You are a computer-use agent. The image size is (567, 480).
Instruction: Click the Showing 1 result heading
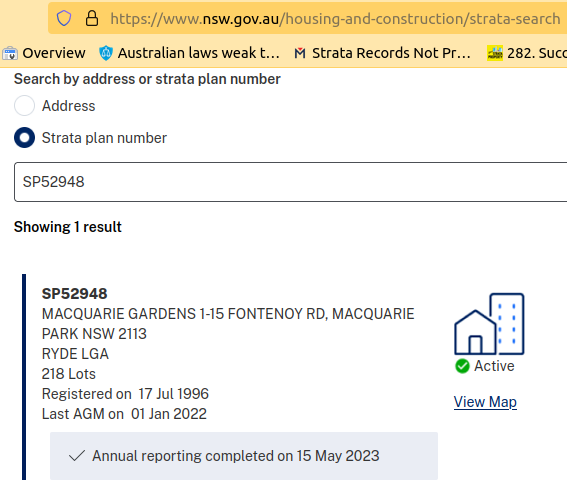pyautogui.click(x=68, y=227)
